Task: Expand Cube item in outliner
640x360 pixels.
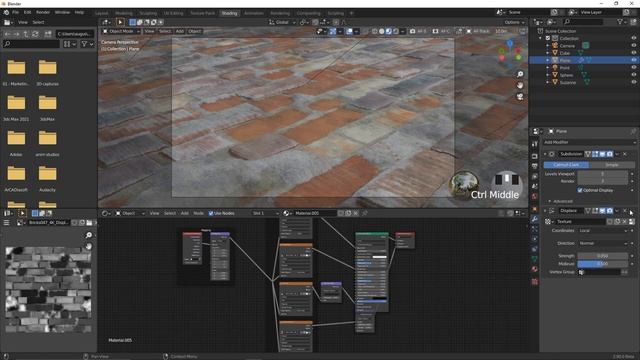Action: click(x=548, y=53)
